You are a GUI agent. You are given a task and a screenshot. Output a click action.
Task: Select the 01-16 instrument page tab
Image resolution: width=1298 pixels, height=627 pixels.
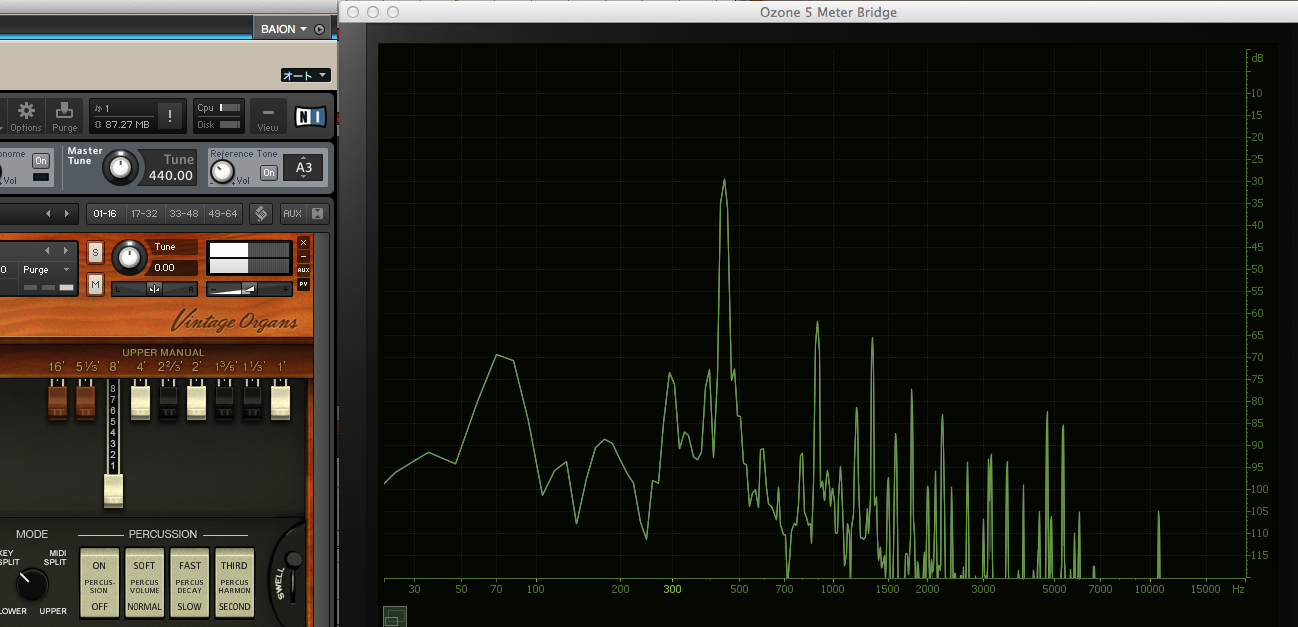[x=104, y=213]
